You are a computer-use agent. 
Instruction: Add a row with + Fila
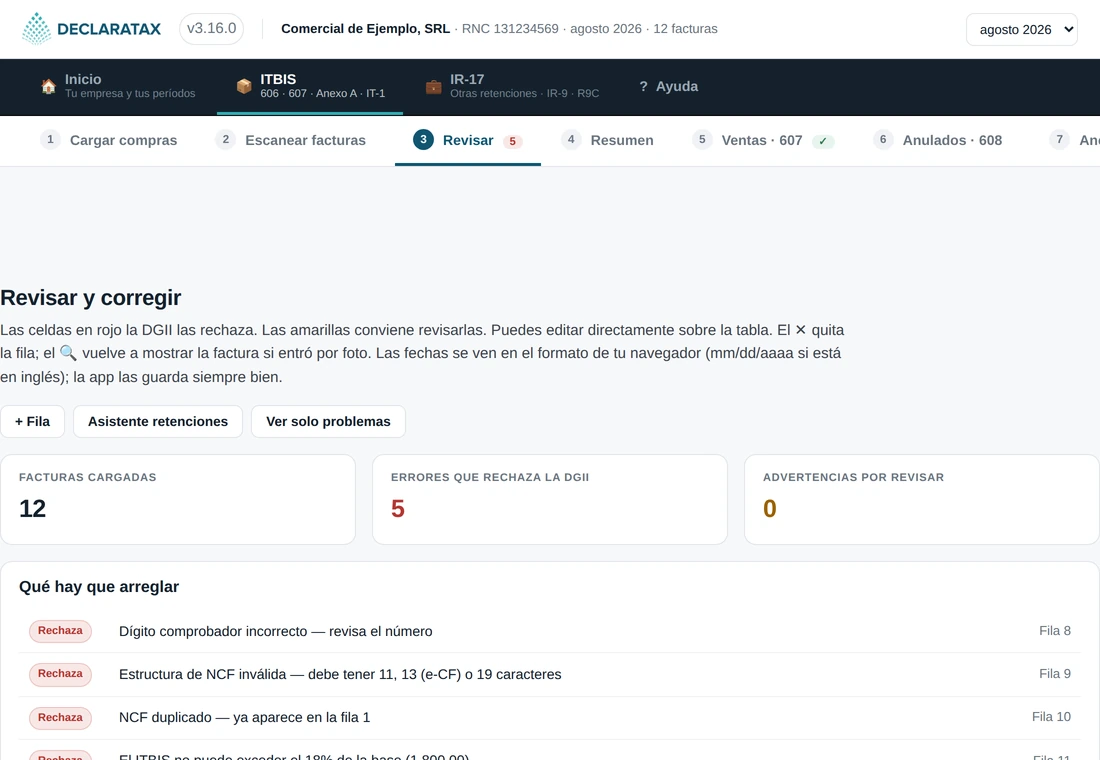[x=32, y=422]
